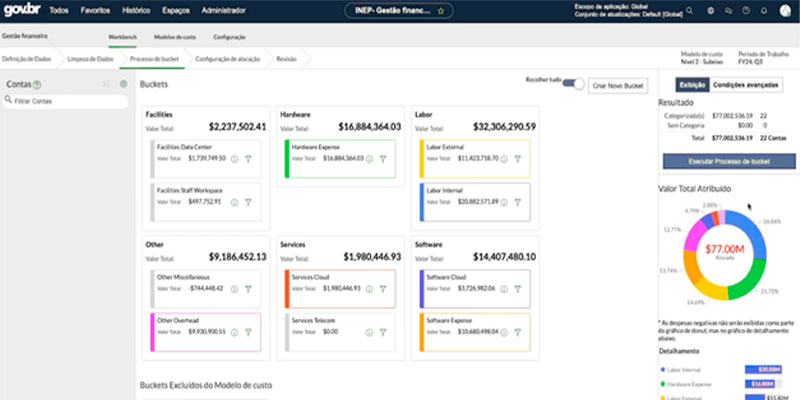Open the search icon in top header
Screen dimensions: 800x400
[690, 11]
